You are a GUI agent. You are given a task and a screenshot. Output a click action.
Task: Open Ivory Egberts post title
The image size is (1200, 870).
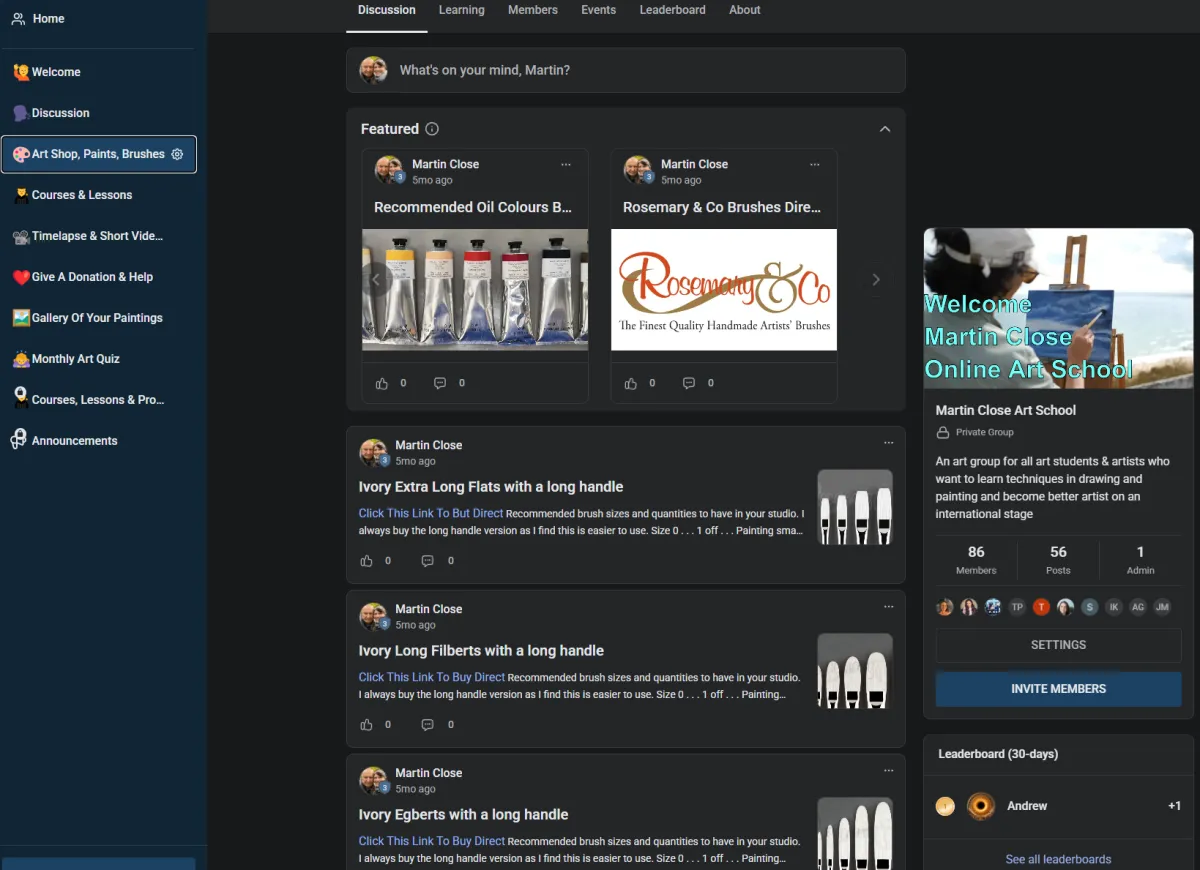point(463,815)
